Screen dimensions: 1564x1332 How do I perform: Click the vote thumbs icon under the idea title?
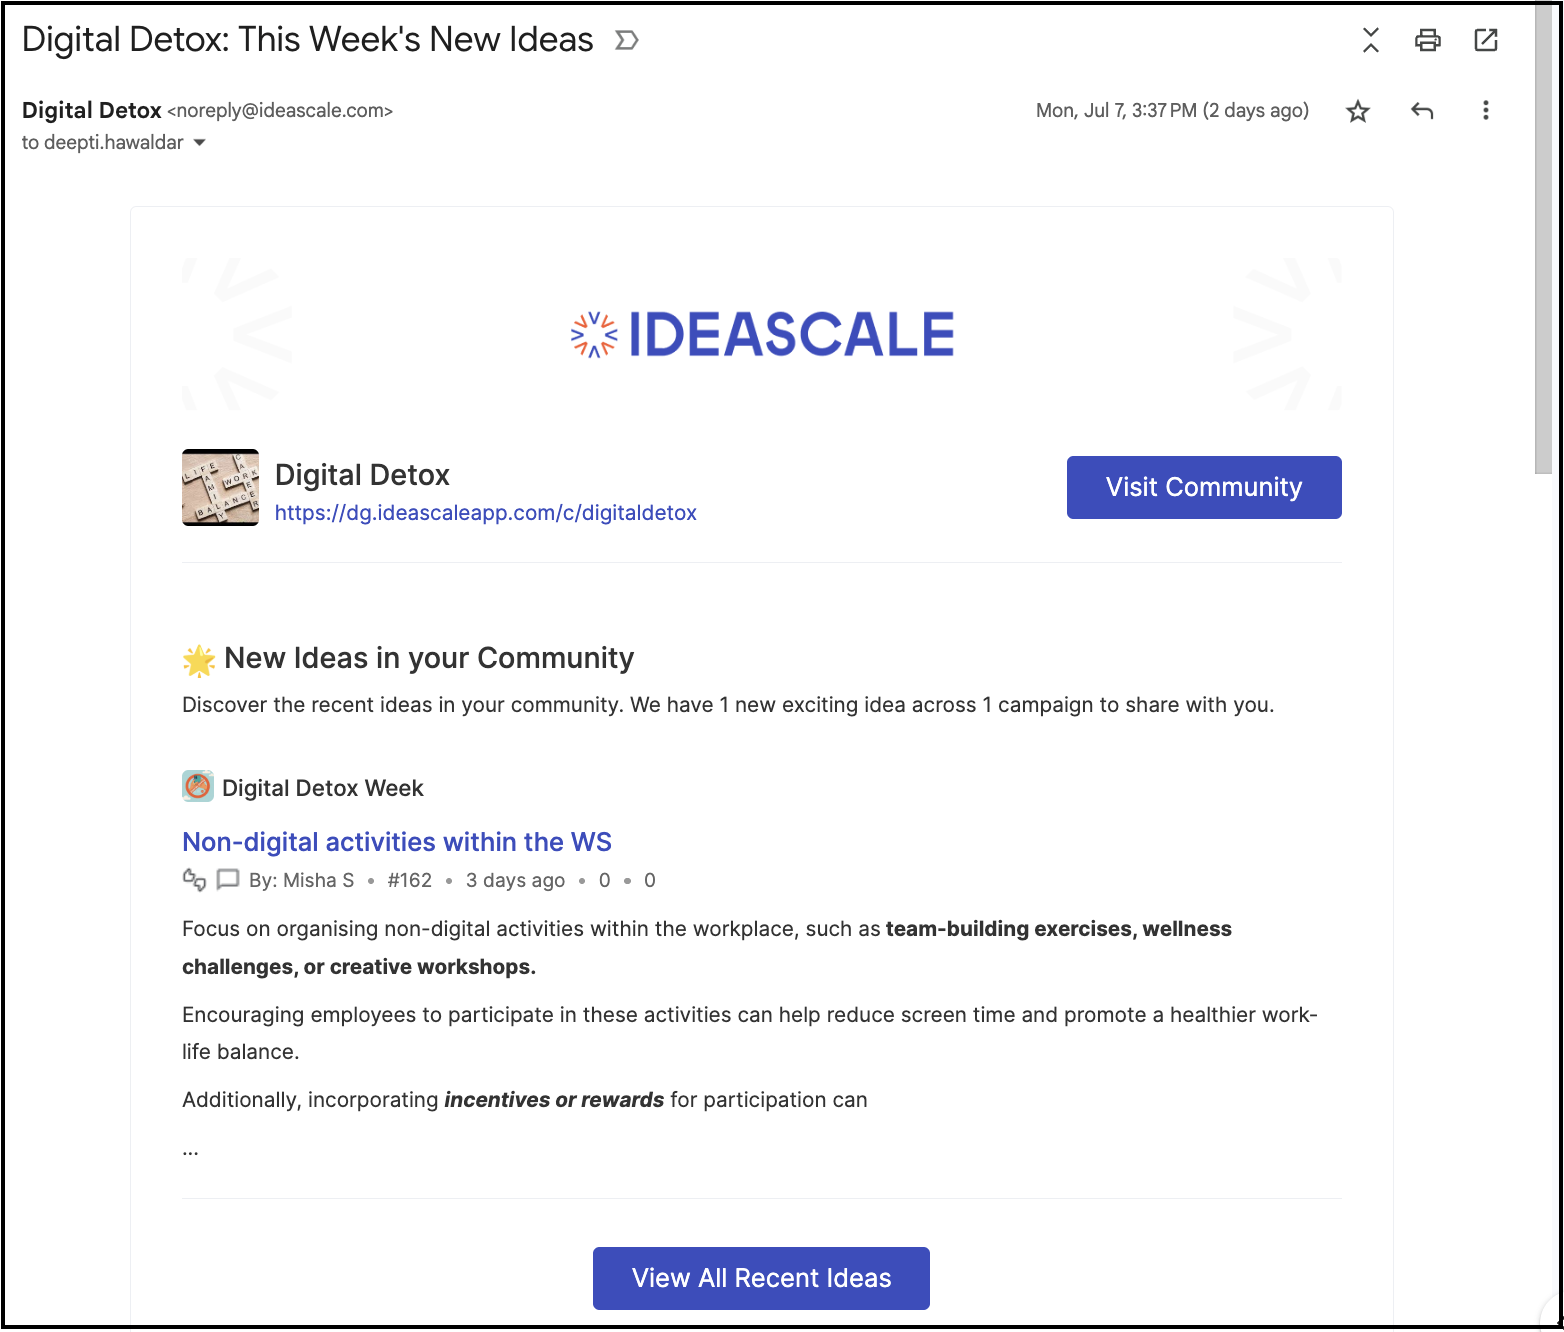pos(194,880)
